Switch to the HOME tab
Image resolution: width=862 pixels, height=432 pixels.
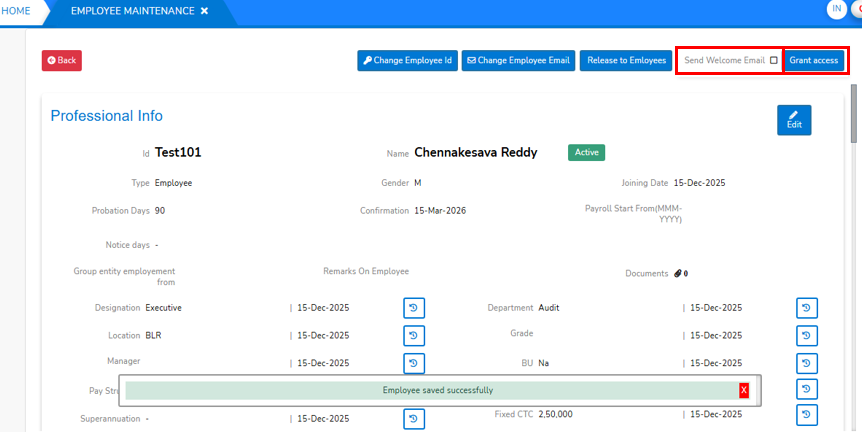point(16,11)
